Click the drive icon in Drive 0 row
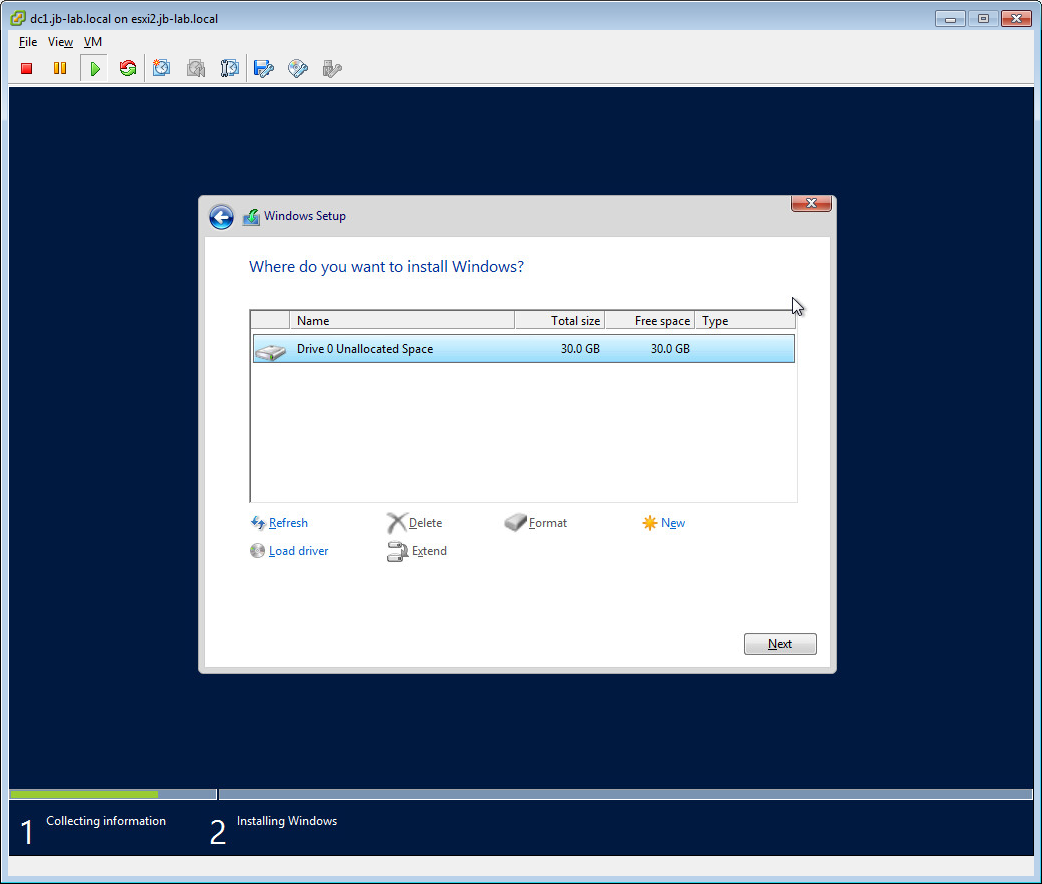 point(270,352)
